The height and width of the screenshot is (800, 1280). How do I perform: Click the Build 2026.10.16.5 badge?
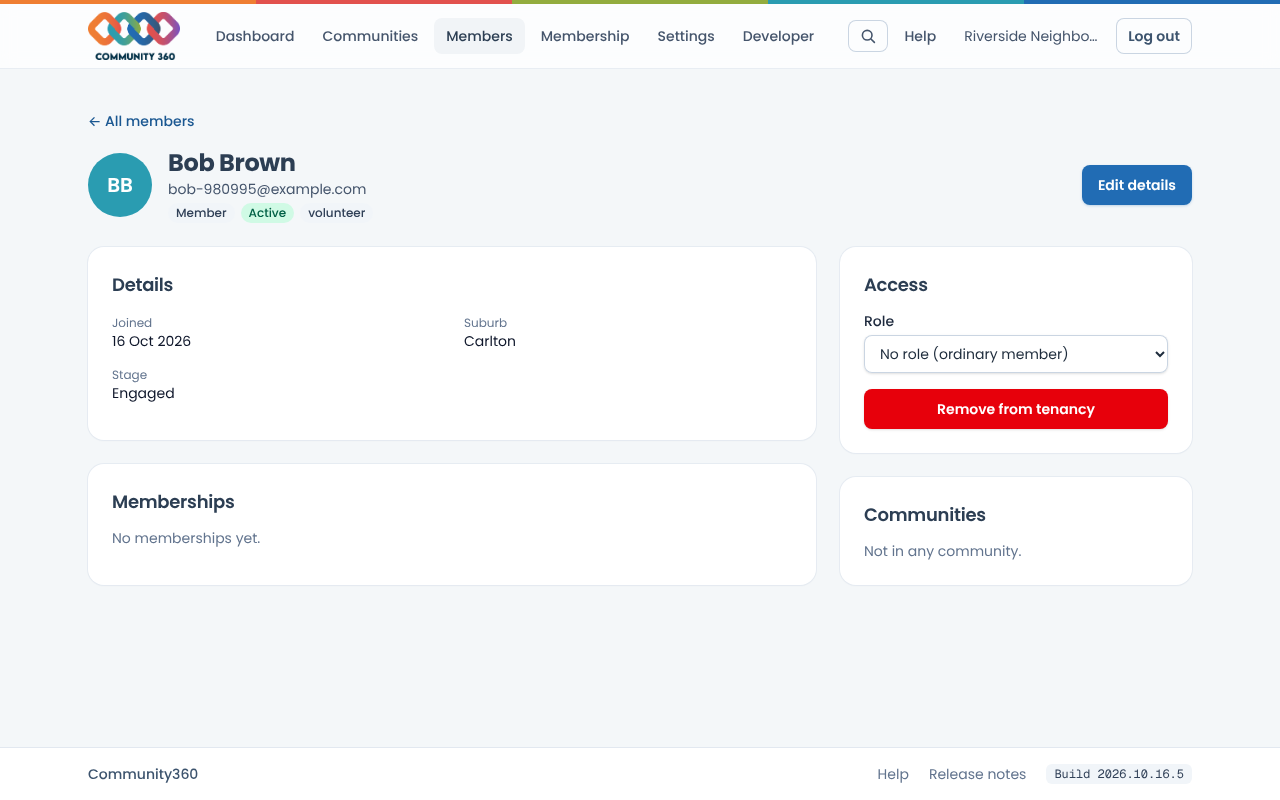pyautogui.click(x=1119, y=774)
